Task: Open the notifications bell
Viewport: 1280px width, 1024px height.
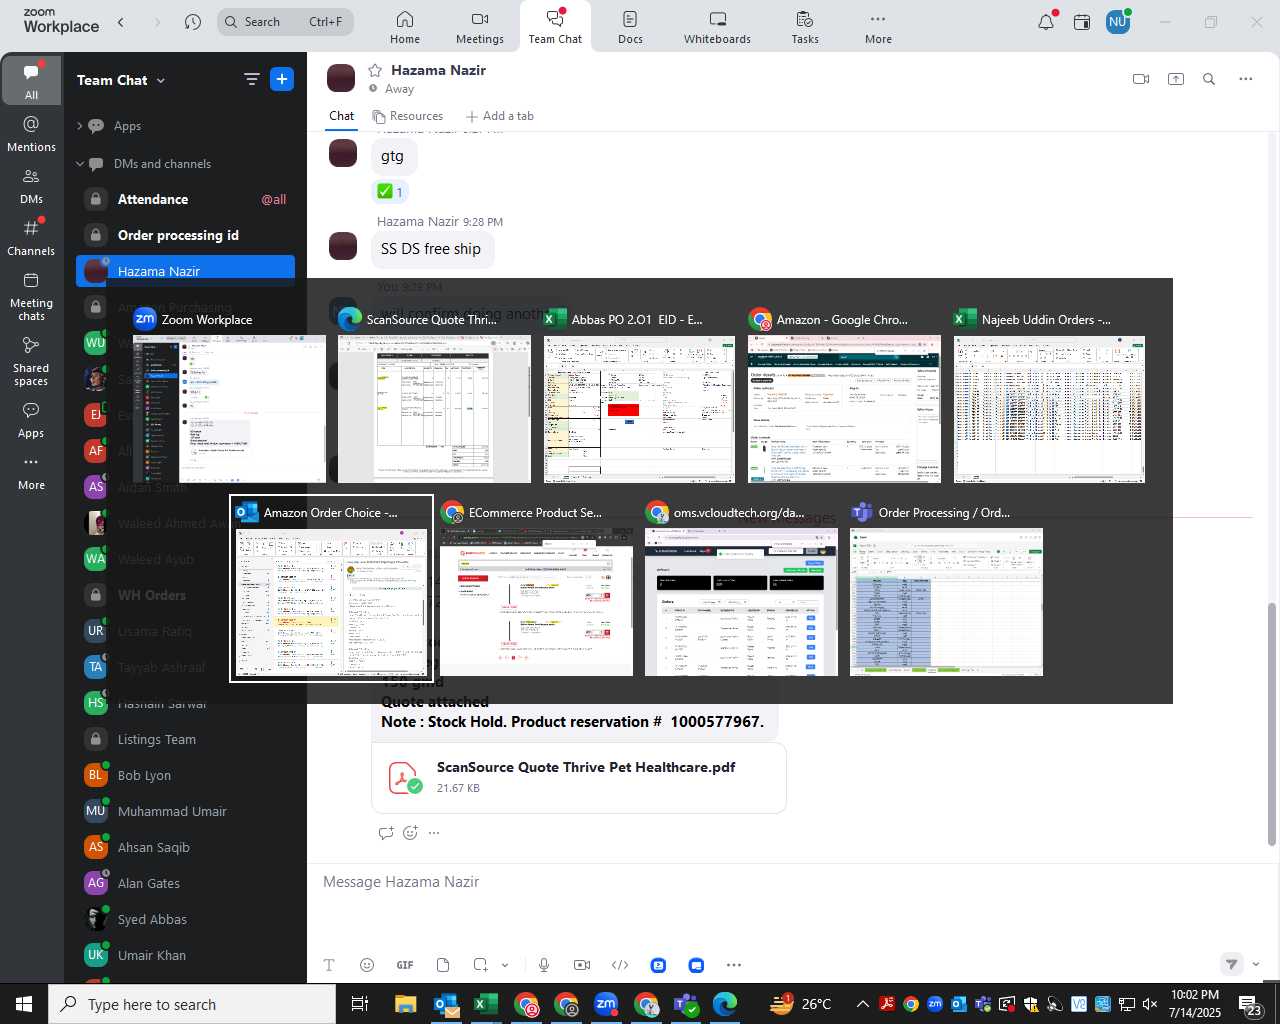Action: coord(1046,21)
